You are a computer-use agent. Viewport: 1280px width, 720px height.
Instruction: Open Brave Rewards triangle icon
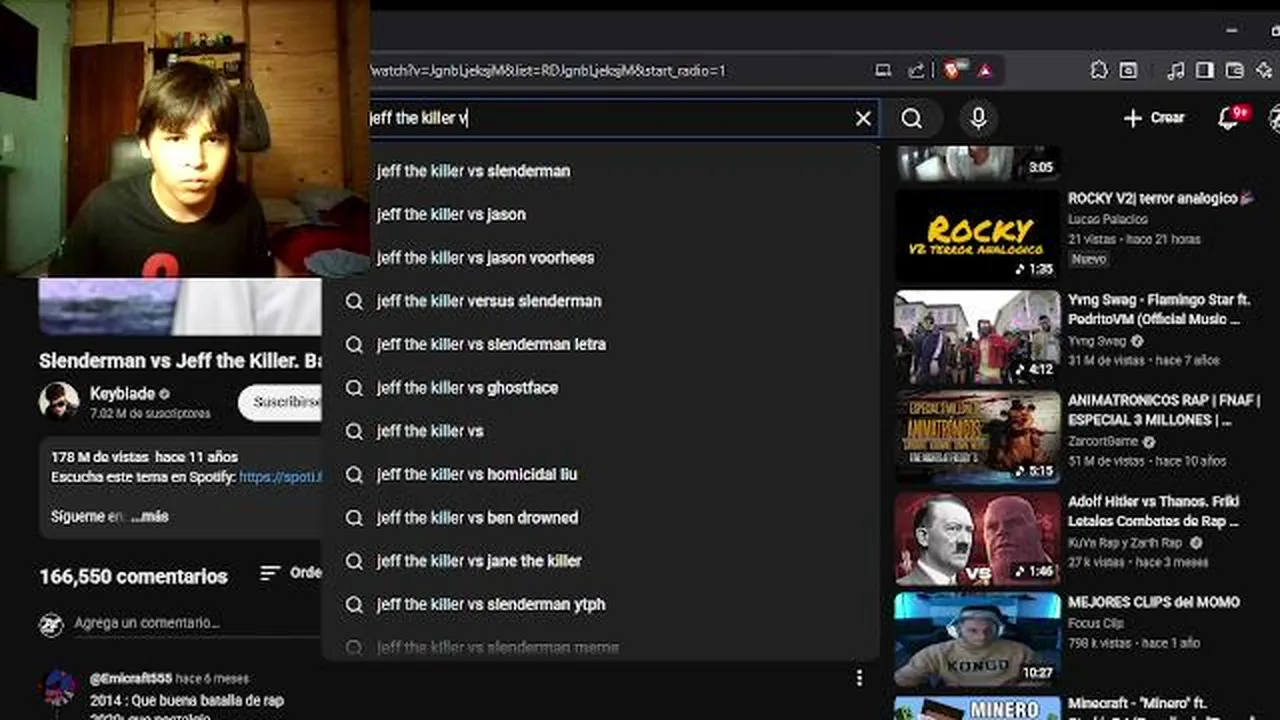click(985, 70)
